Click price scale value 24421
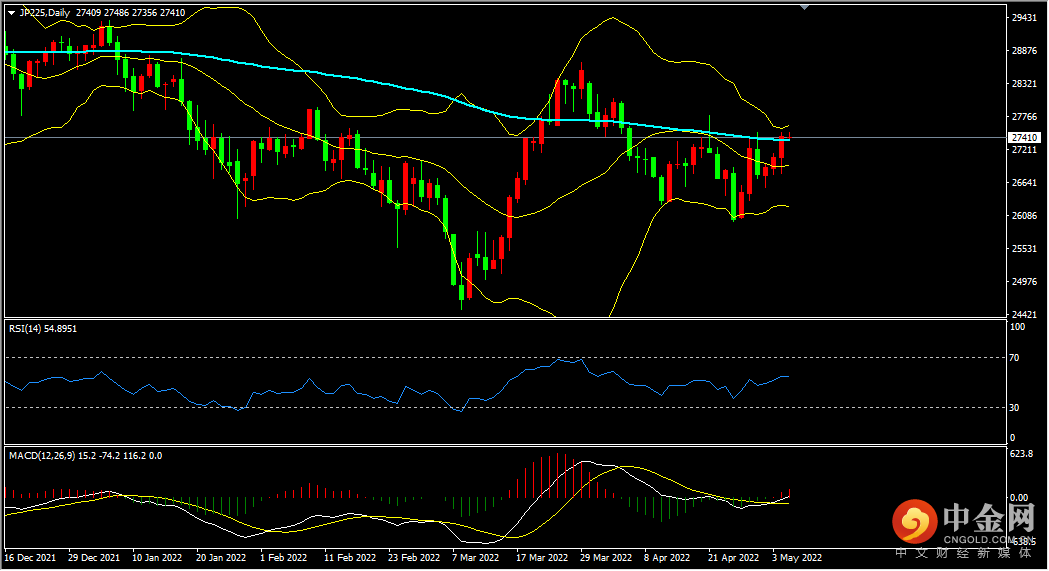The image size is (1049, 571). tap(1024, 314)
